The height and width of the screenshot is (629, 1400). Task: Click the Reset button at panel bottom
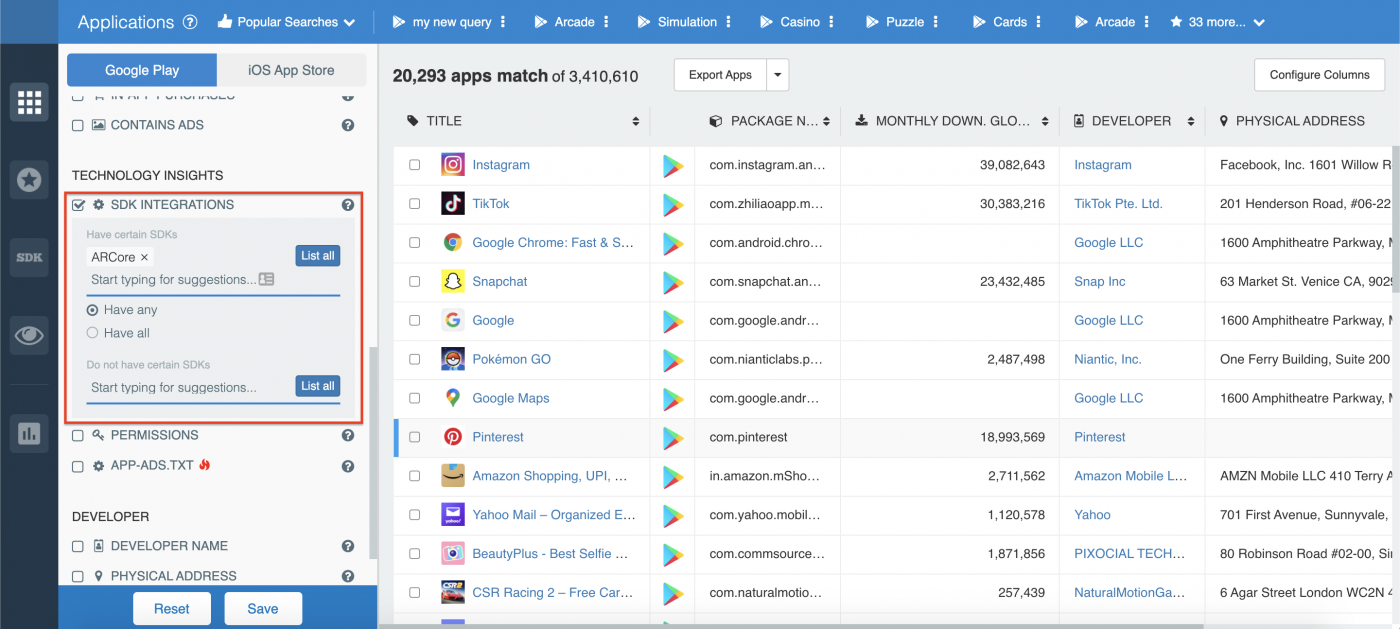[x=171, y=608]
